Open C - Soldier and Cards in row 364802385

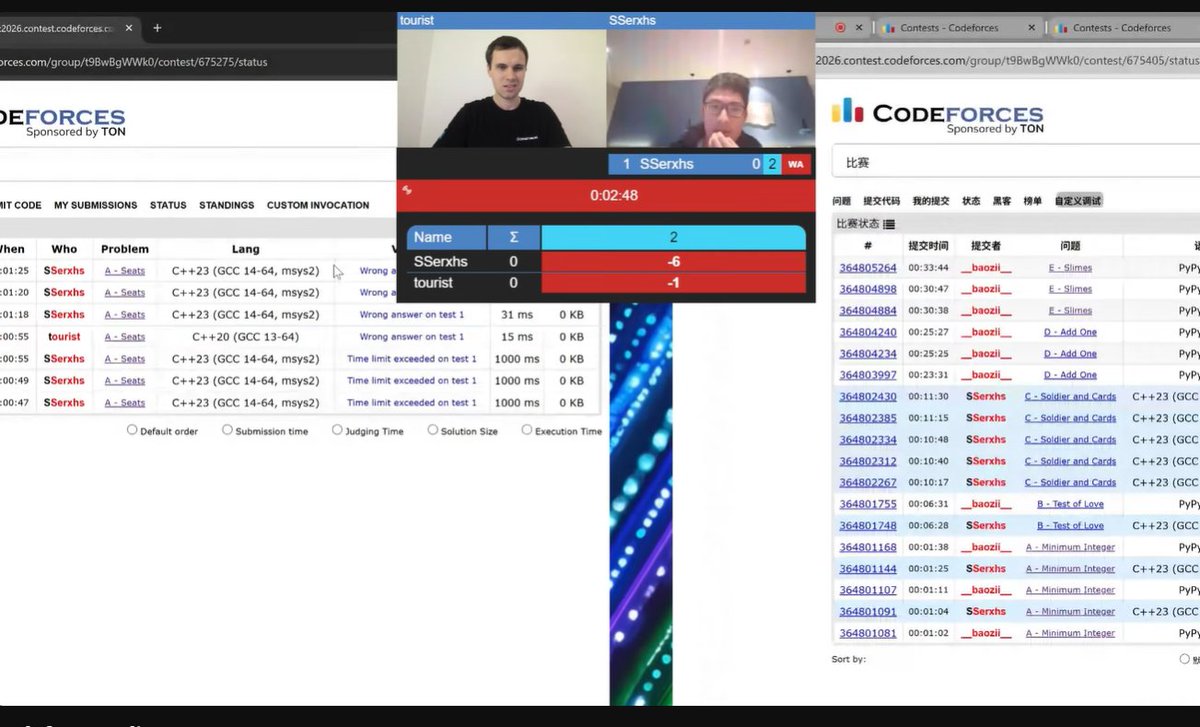click(1070, 418)
